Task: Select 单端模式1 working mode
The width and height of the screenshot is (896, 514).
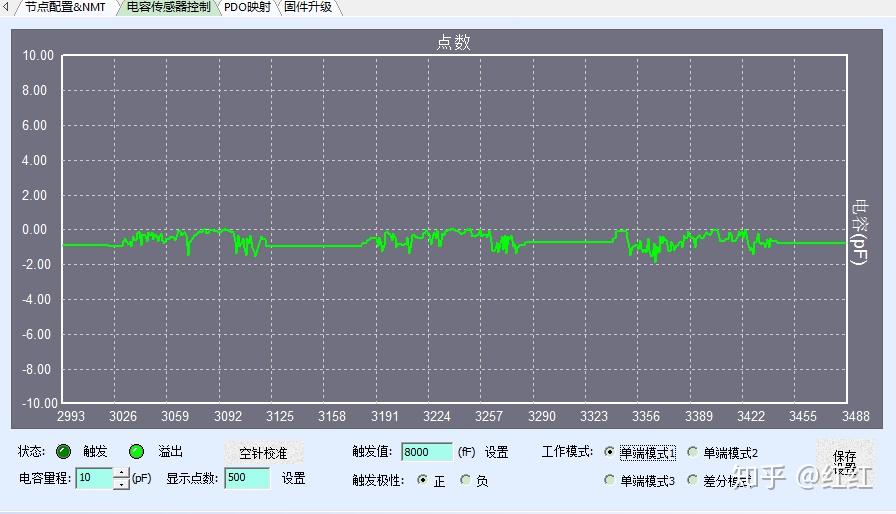Action: tap(609, 452)
